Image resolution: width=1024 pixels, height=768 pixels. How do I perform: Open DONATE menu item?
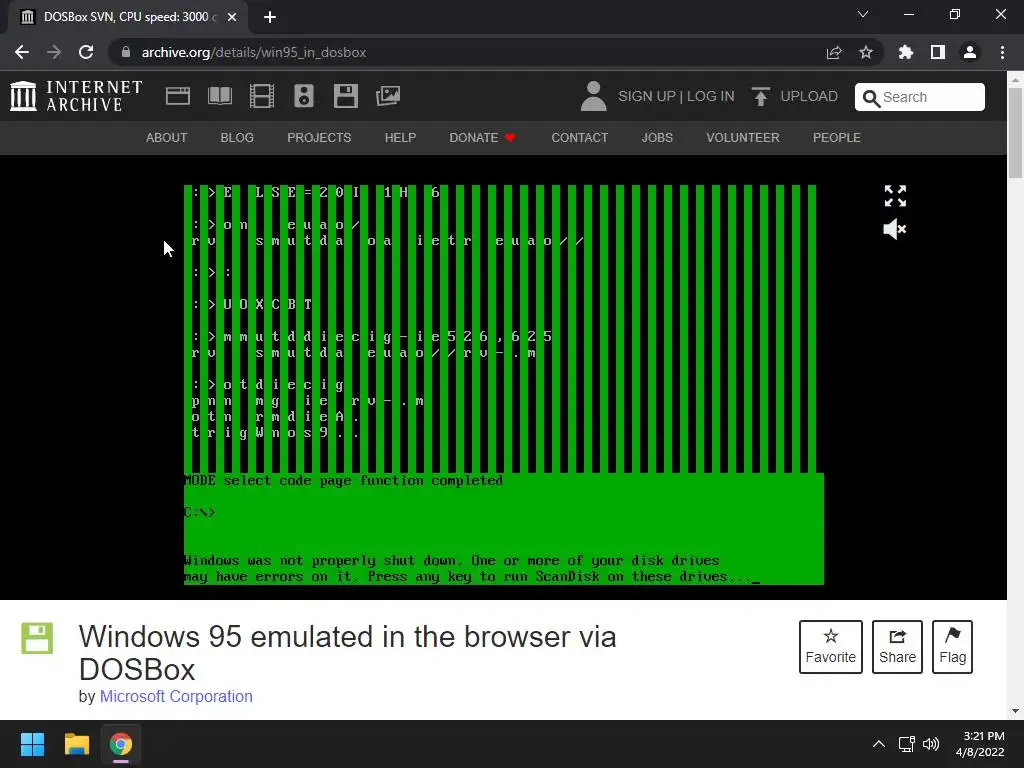coord(482,138)
